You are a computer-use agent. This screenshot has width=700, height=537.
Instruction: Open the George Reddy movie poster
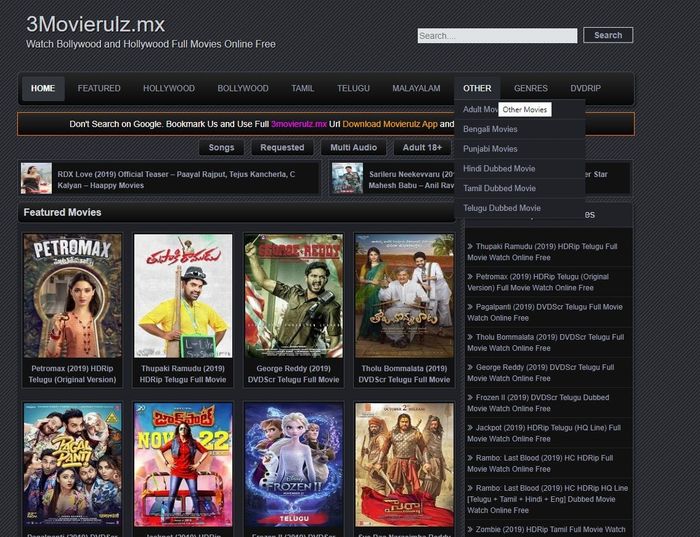(x=293, y=296)
